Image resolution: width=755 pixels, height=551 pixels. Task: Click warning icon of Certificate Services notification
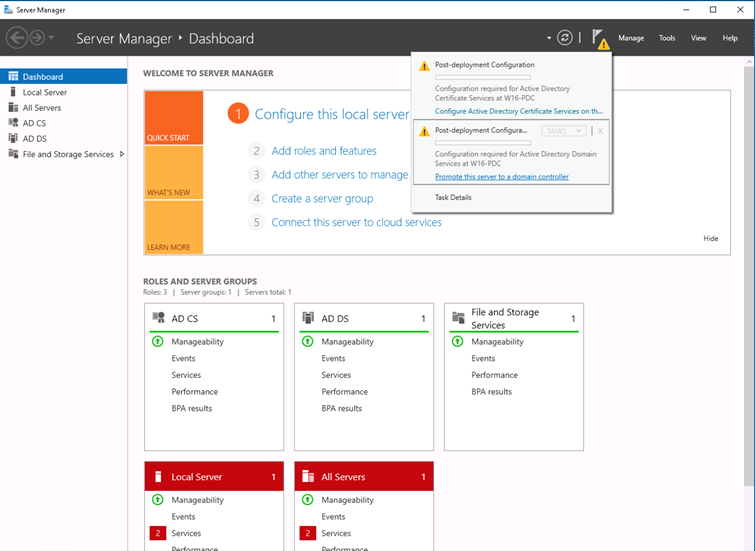tap(424, 66)
